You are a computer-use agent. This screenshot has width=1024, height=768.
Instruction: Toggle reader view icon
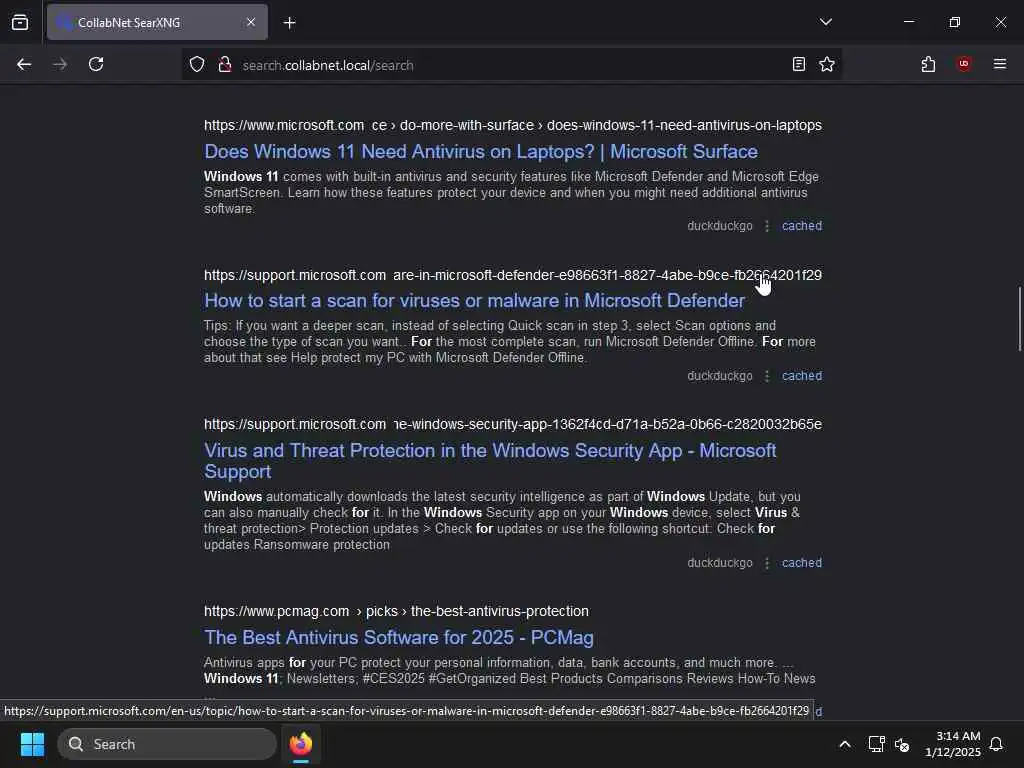799,64
